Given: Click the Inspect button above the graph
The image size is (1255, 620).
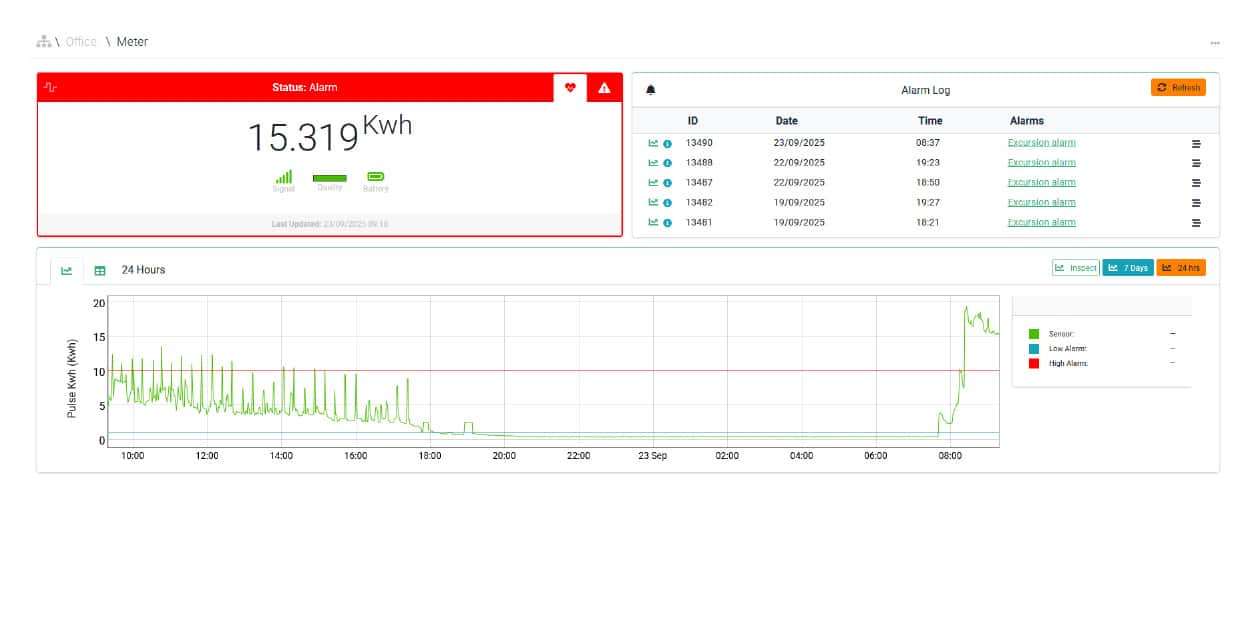Looking at the screenshot, I should tap(1075, 267).
